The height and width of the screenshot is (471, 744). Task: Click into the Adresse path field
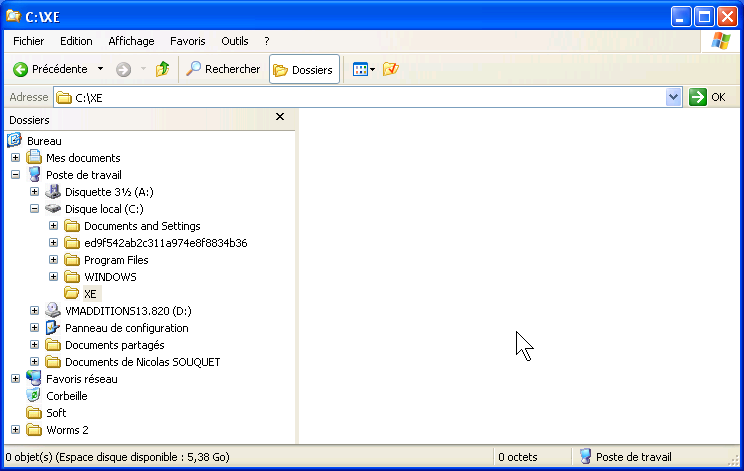(360, 97)
